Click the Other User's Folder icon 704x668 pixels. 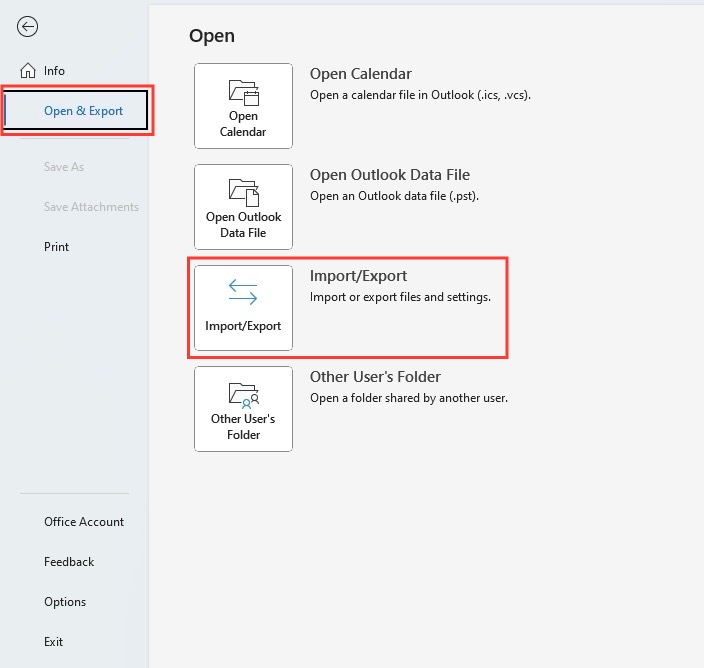pyautogui.click(x=244, y=395)
